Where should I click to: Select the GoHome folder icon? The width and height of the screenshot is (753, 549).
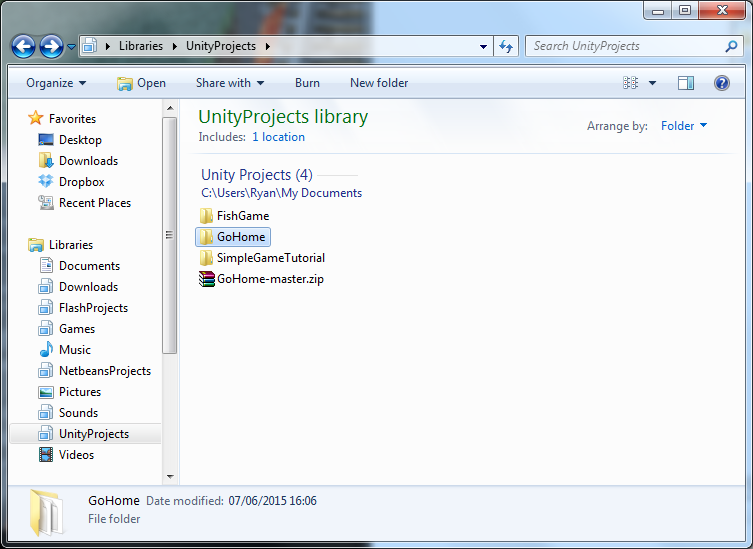[x=206, y=237]
